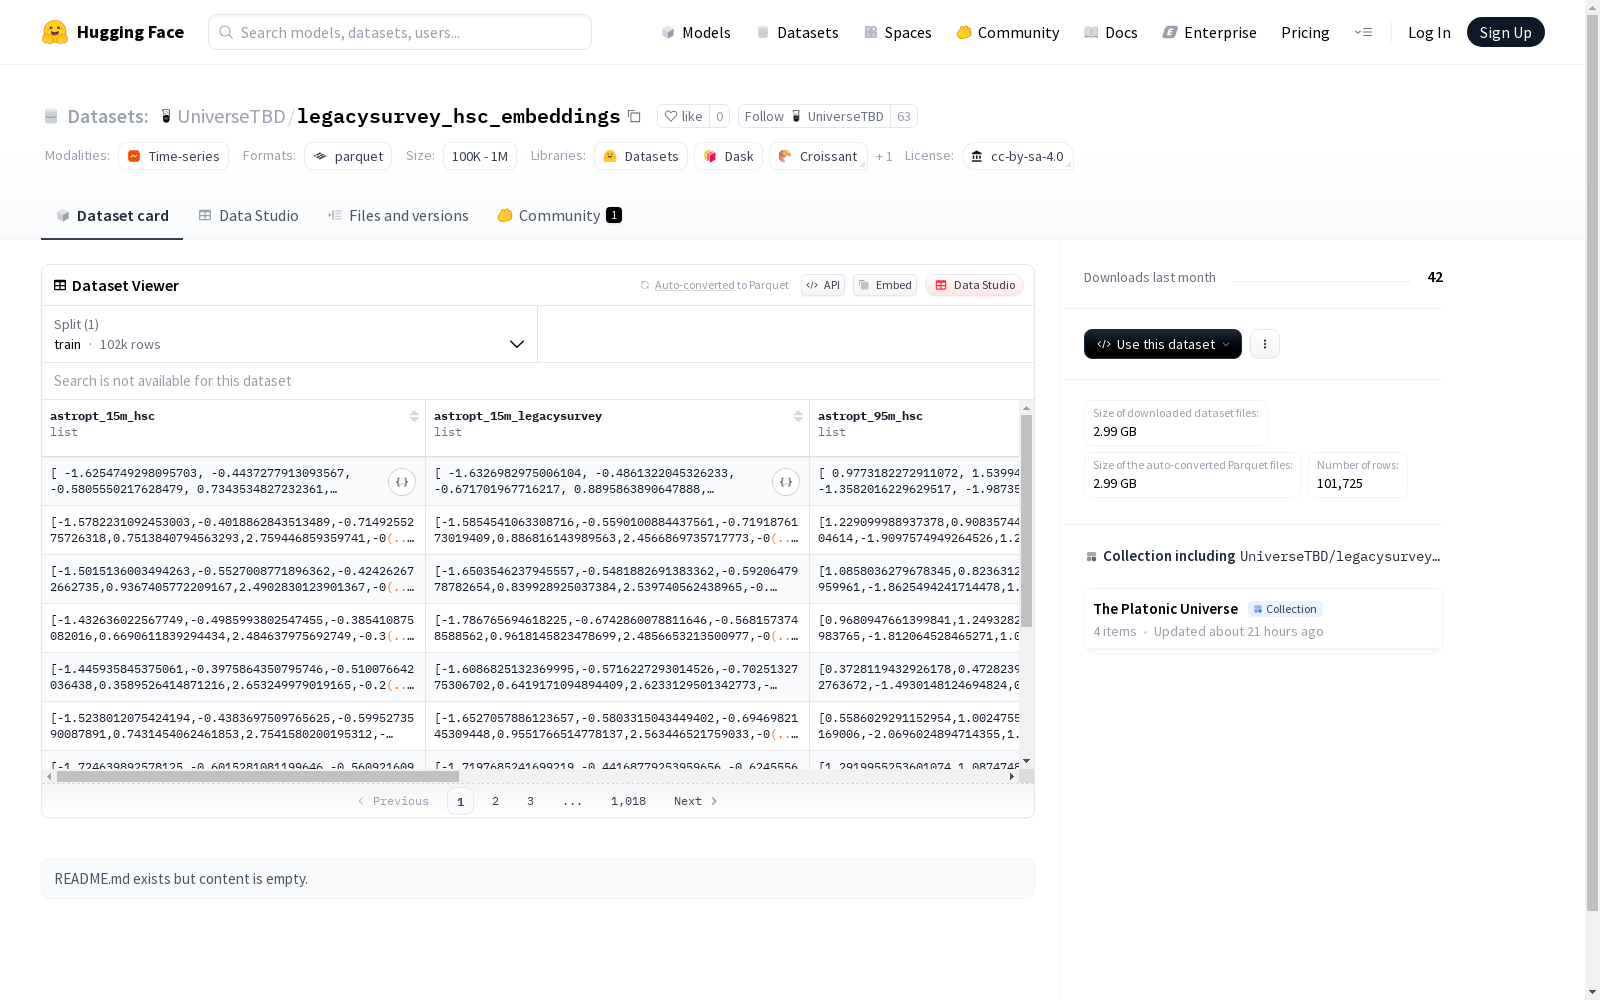The width and height of the screenshot is (1600, 1000).
Task: Show the +1 additional libraries
Action: tap(884, 156)
